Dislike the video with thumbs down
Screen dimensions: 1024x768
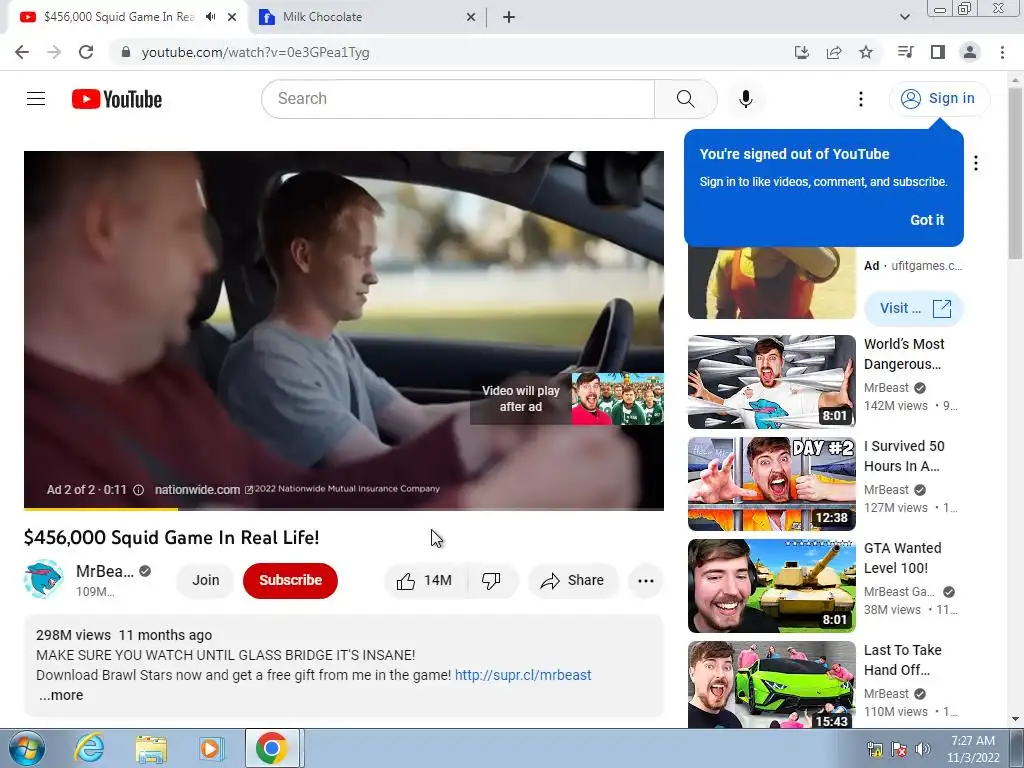491,581
